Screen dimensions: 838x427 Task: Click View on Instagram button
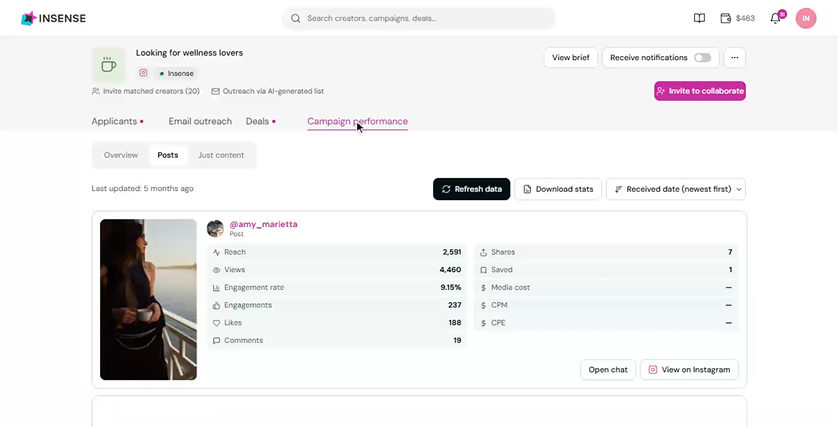click(x=689, y=369)
